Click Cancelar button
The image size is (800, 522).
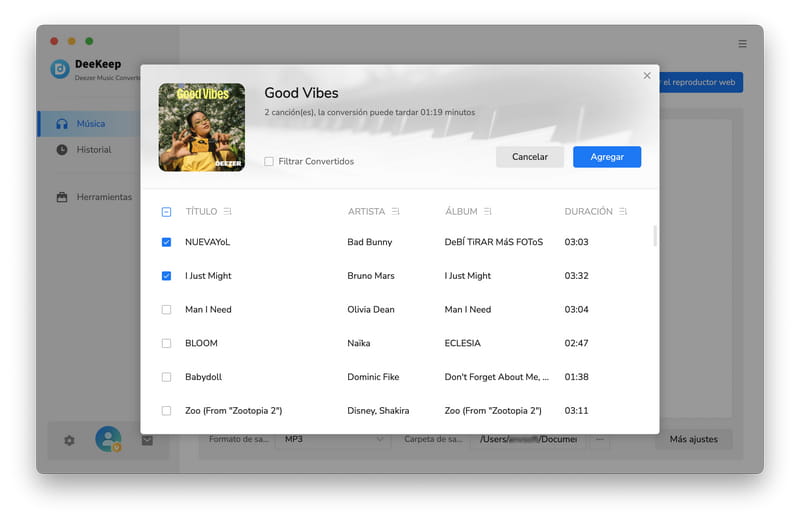click(x=530, y=157)
